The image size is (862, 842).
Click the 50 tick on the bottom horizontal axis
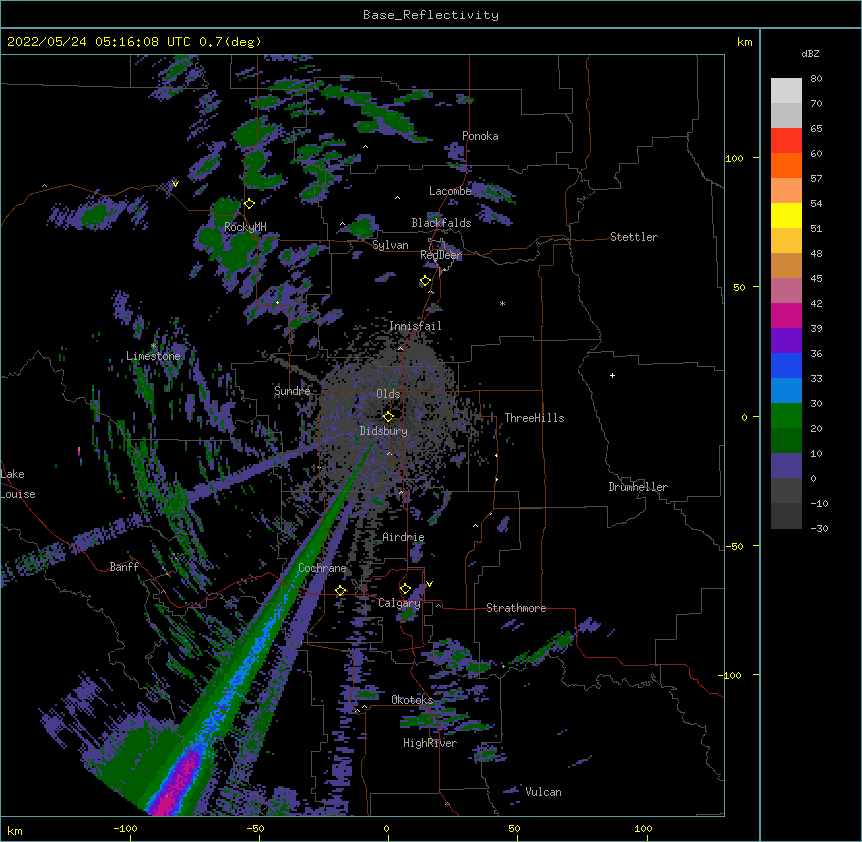pyautogui.click(x=514, y=828)
